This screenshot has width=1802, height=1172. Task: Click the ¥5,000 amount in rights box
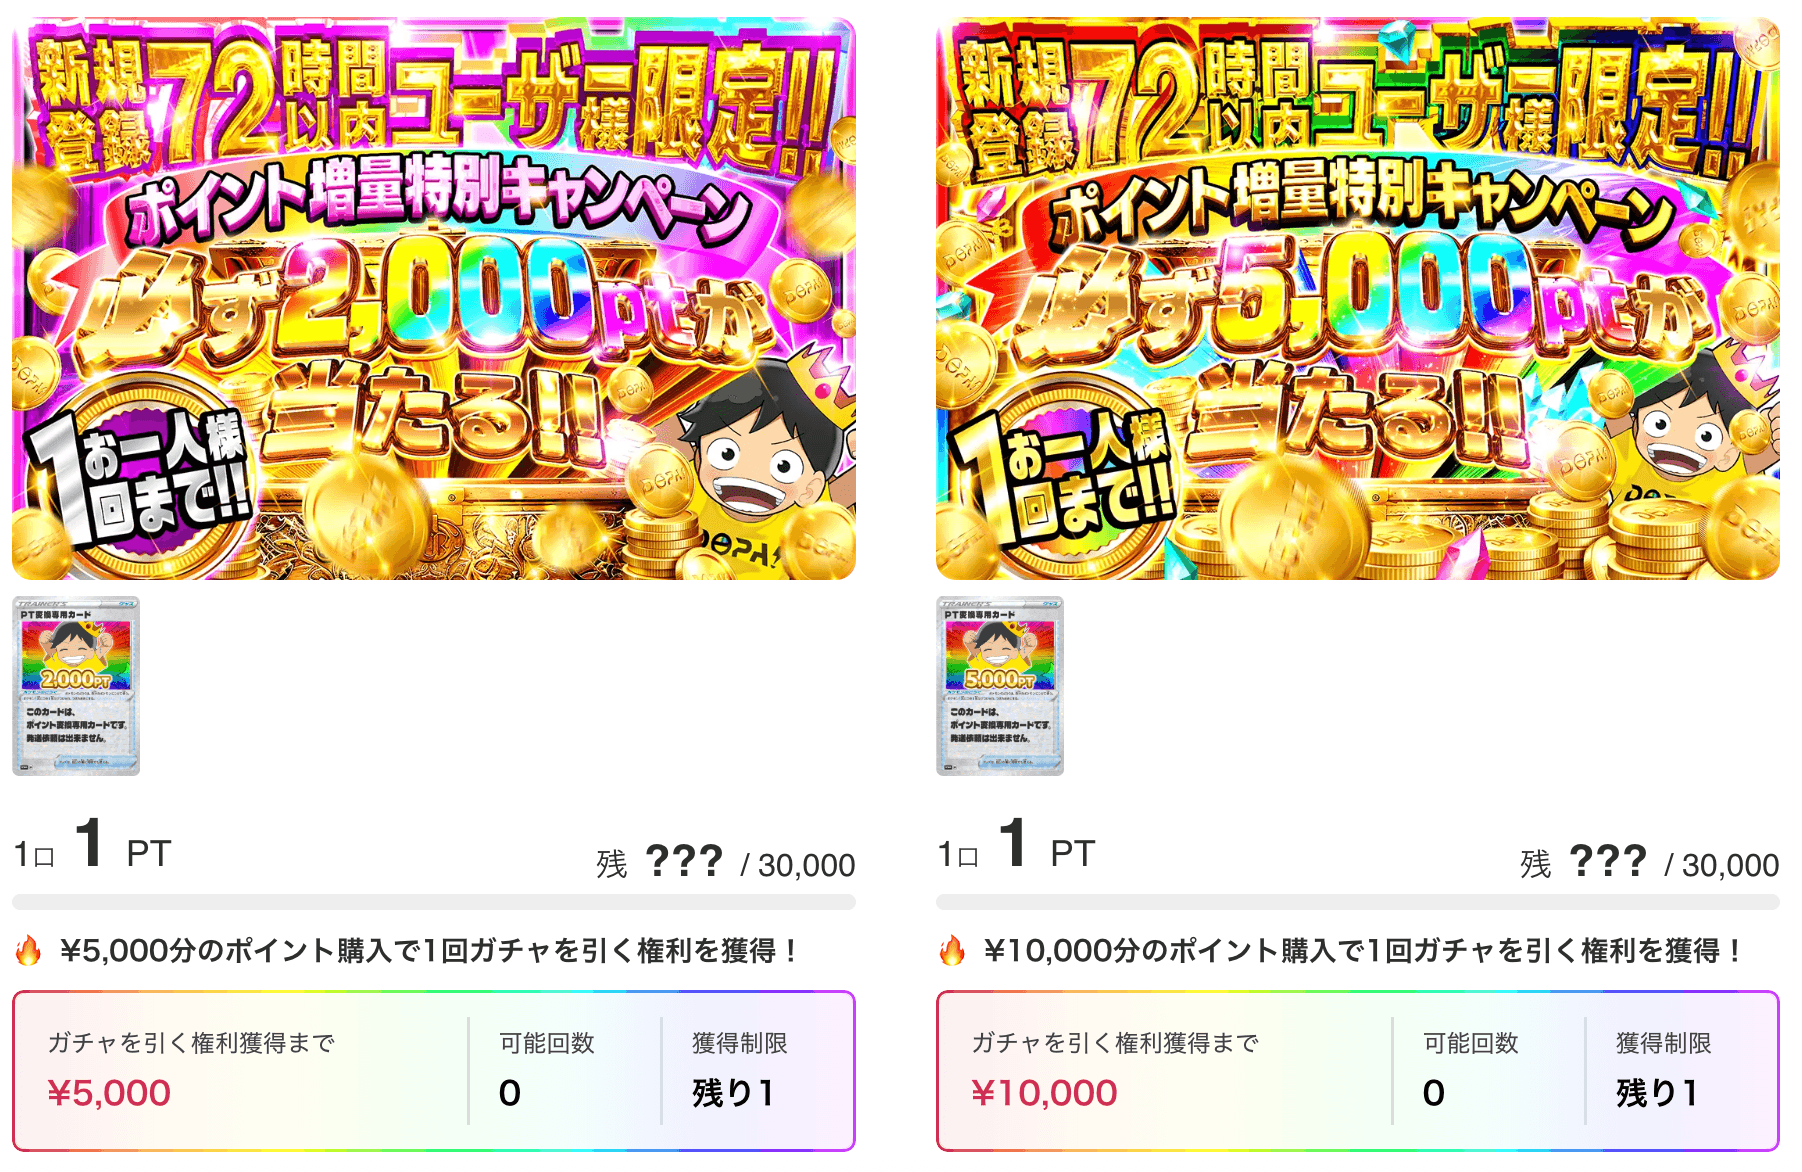[109, 1093]
